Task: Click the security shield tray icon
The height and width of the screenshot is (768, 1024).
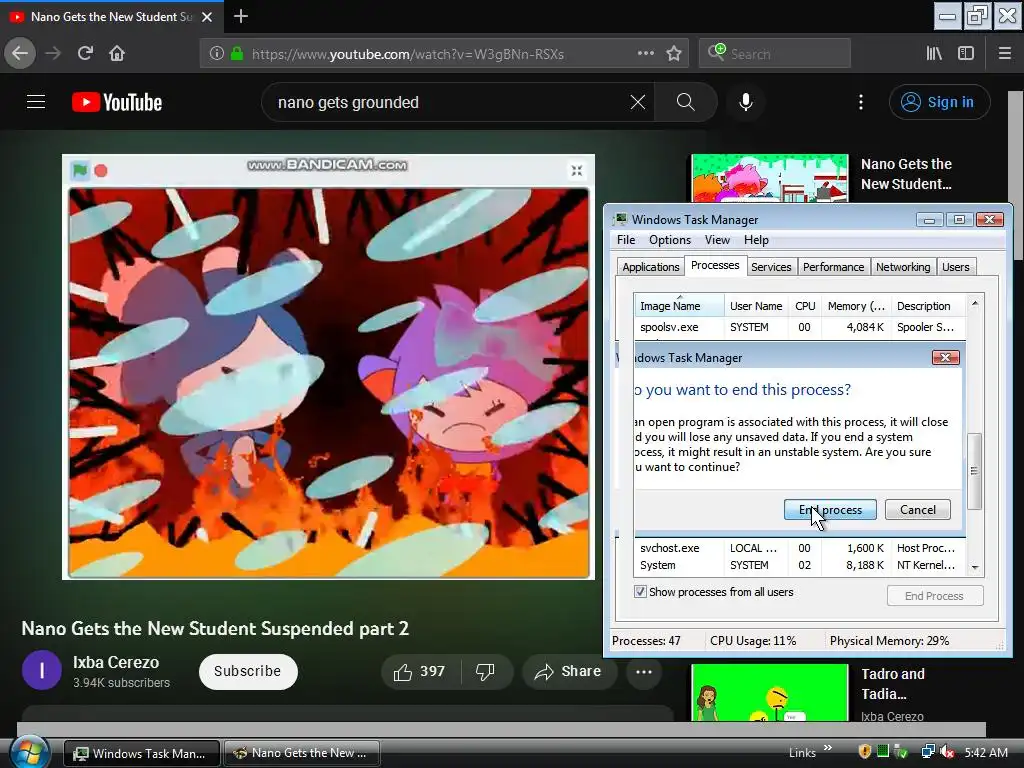Action: (865, 752)
